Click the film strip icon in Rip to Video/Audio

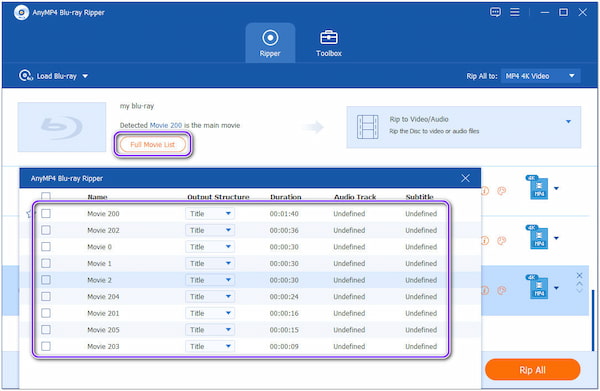pos(367,127)
